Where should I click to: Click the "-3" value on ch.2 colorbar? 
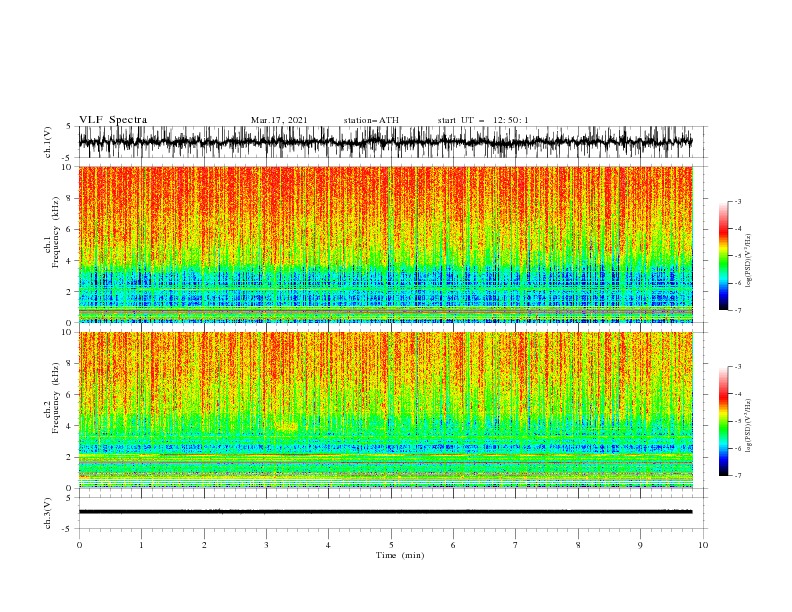[738, 367]
